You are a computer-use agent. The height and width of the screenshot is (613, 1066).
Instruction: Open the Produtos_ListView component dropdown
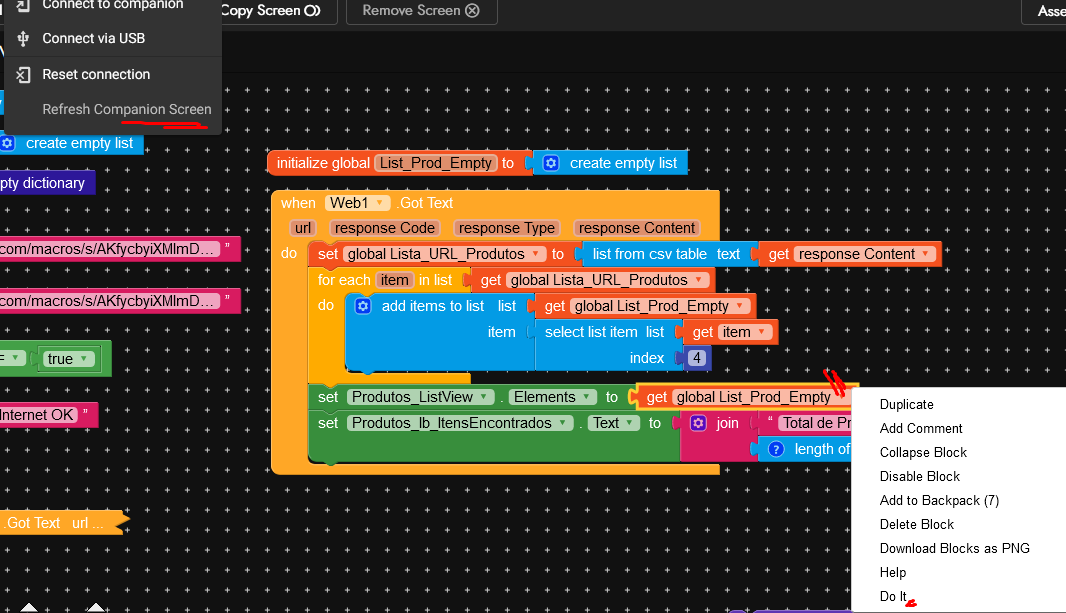[x=483, y=397]
